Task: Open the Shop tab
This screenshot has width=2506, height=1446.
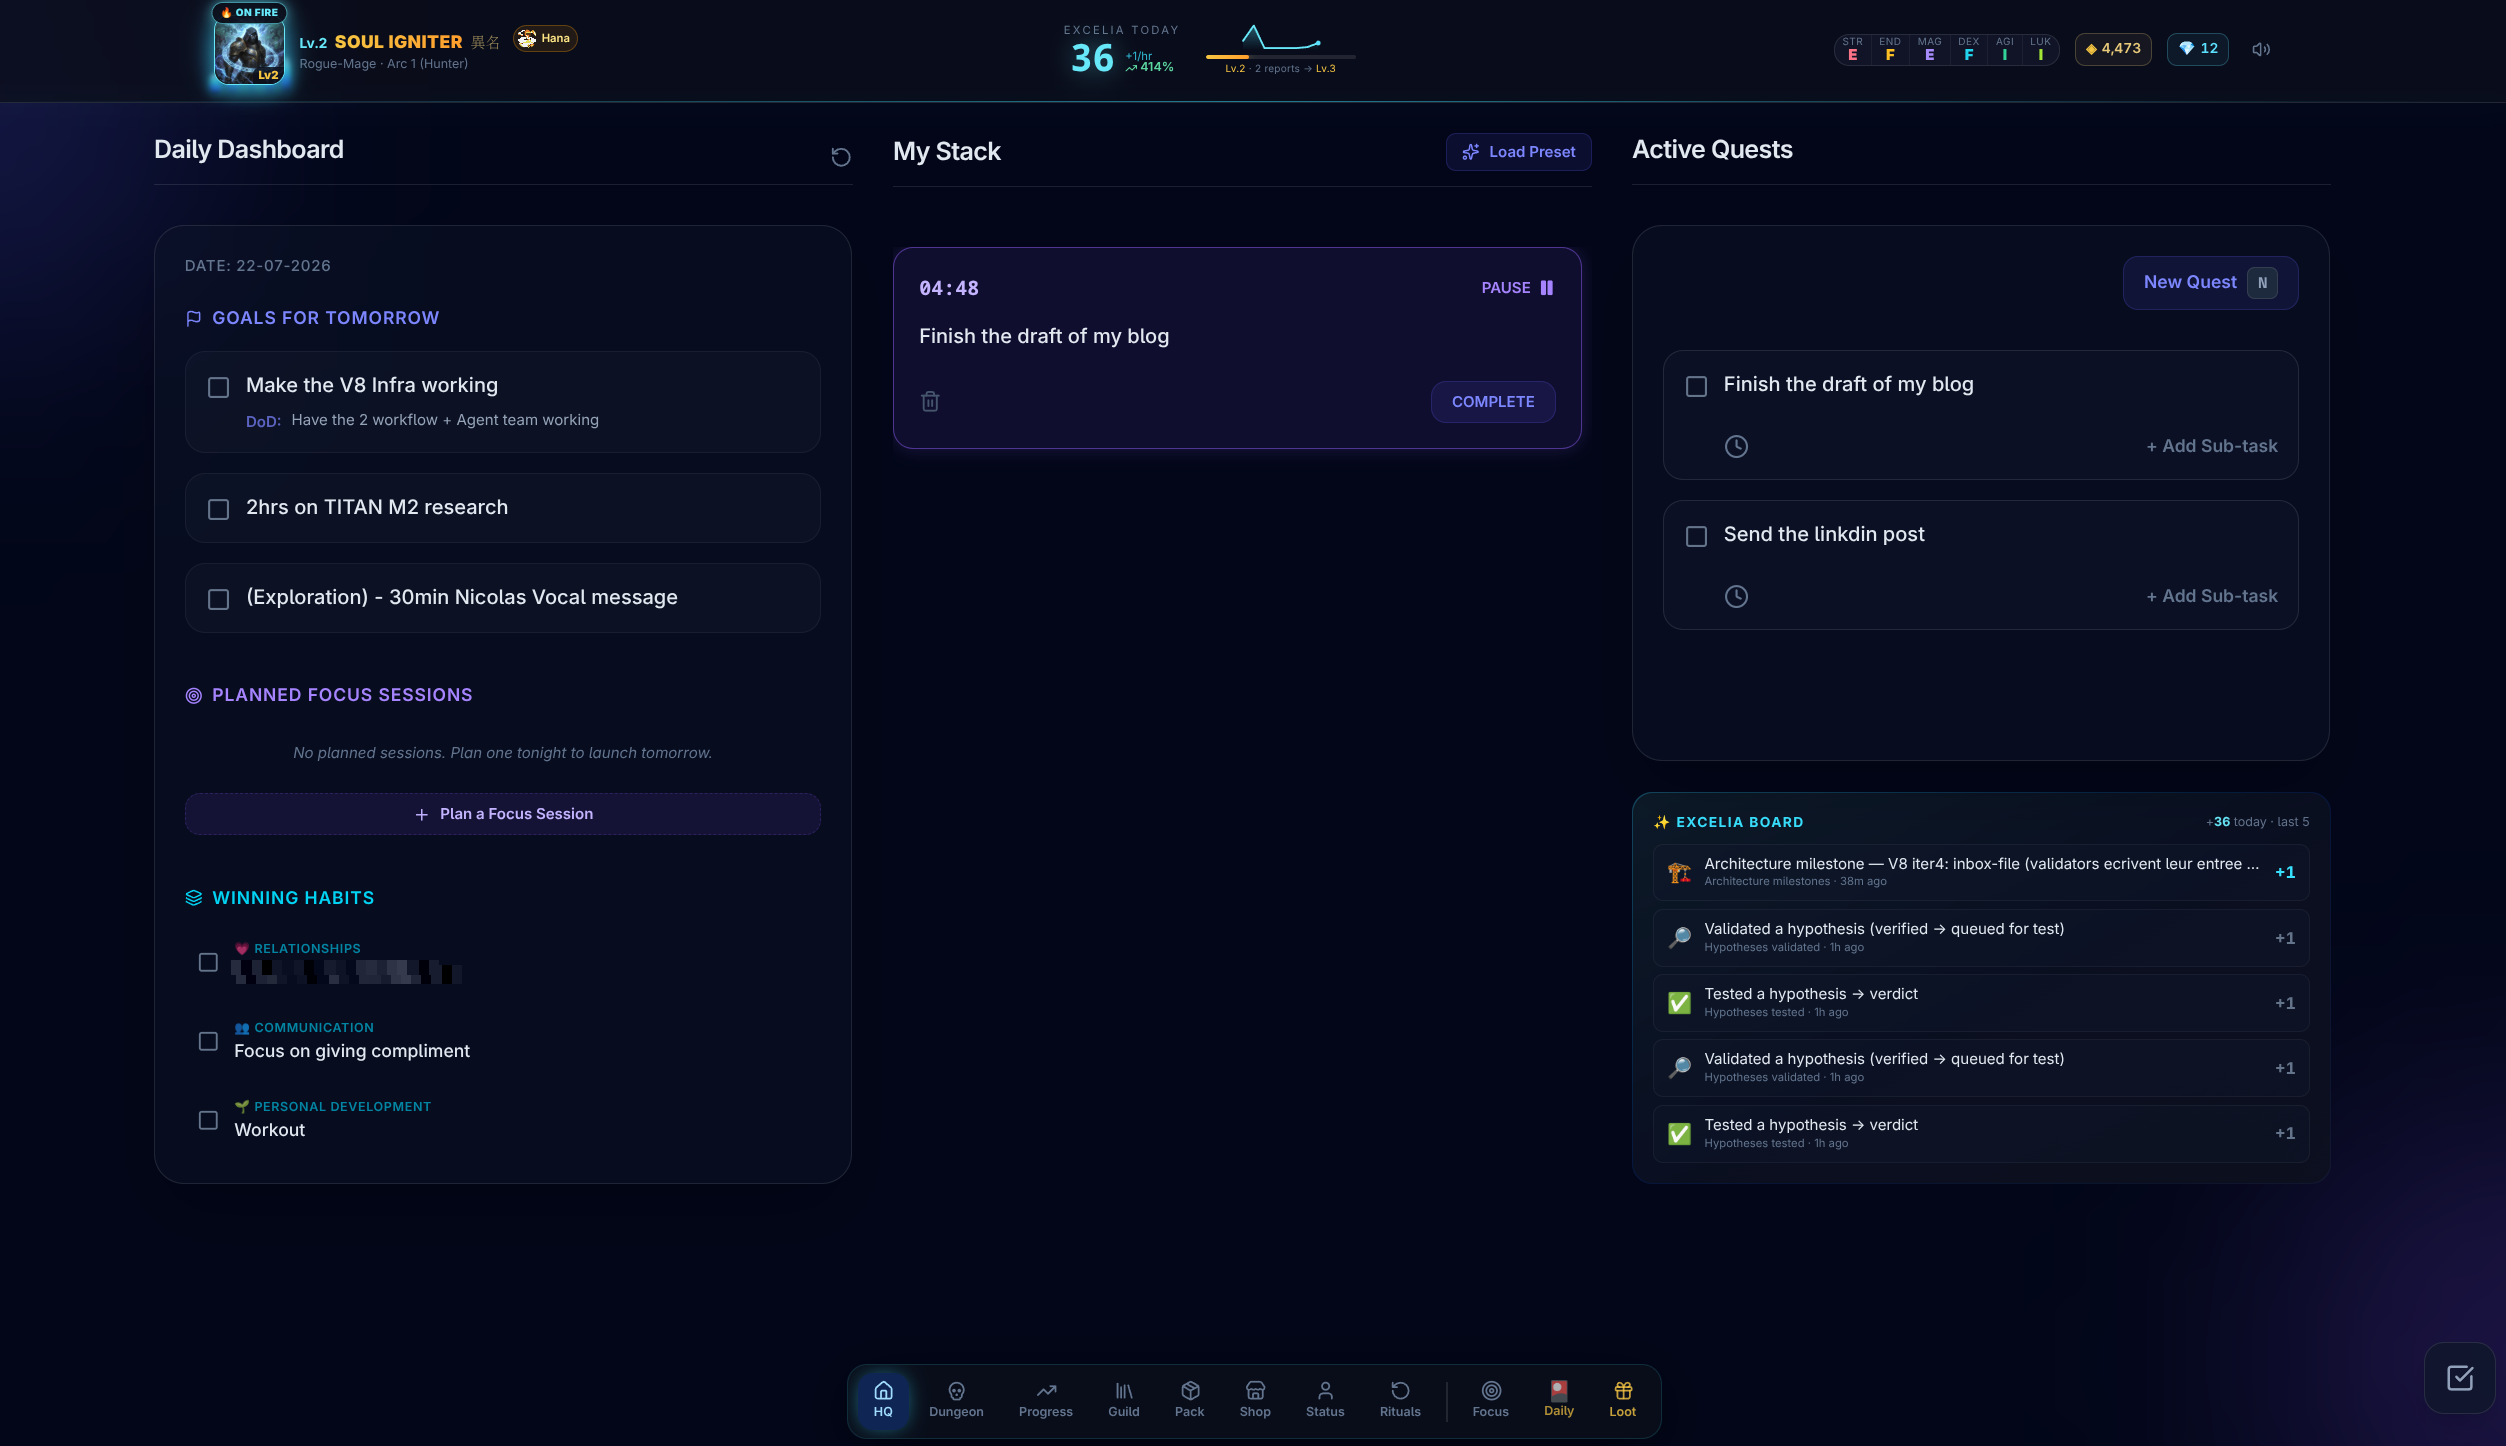Action: 1255,1399
